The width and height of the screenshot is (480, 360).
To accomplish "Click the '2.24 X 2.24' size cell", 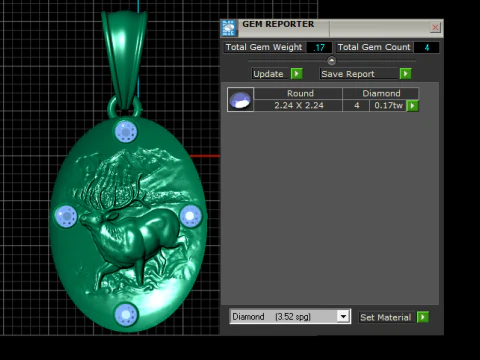I will click(x=299, y=105).
